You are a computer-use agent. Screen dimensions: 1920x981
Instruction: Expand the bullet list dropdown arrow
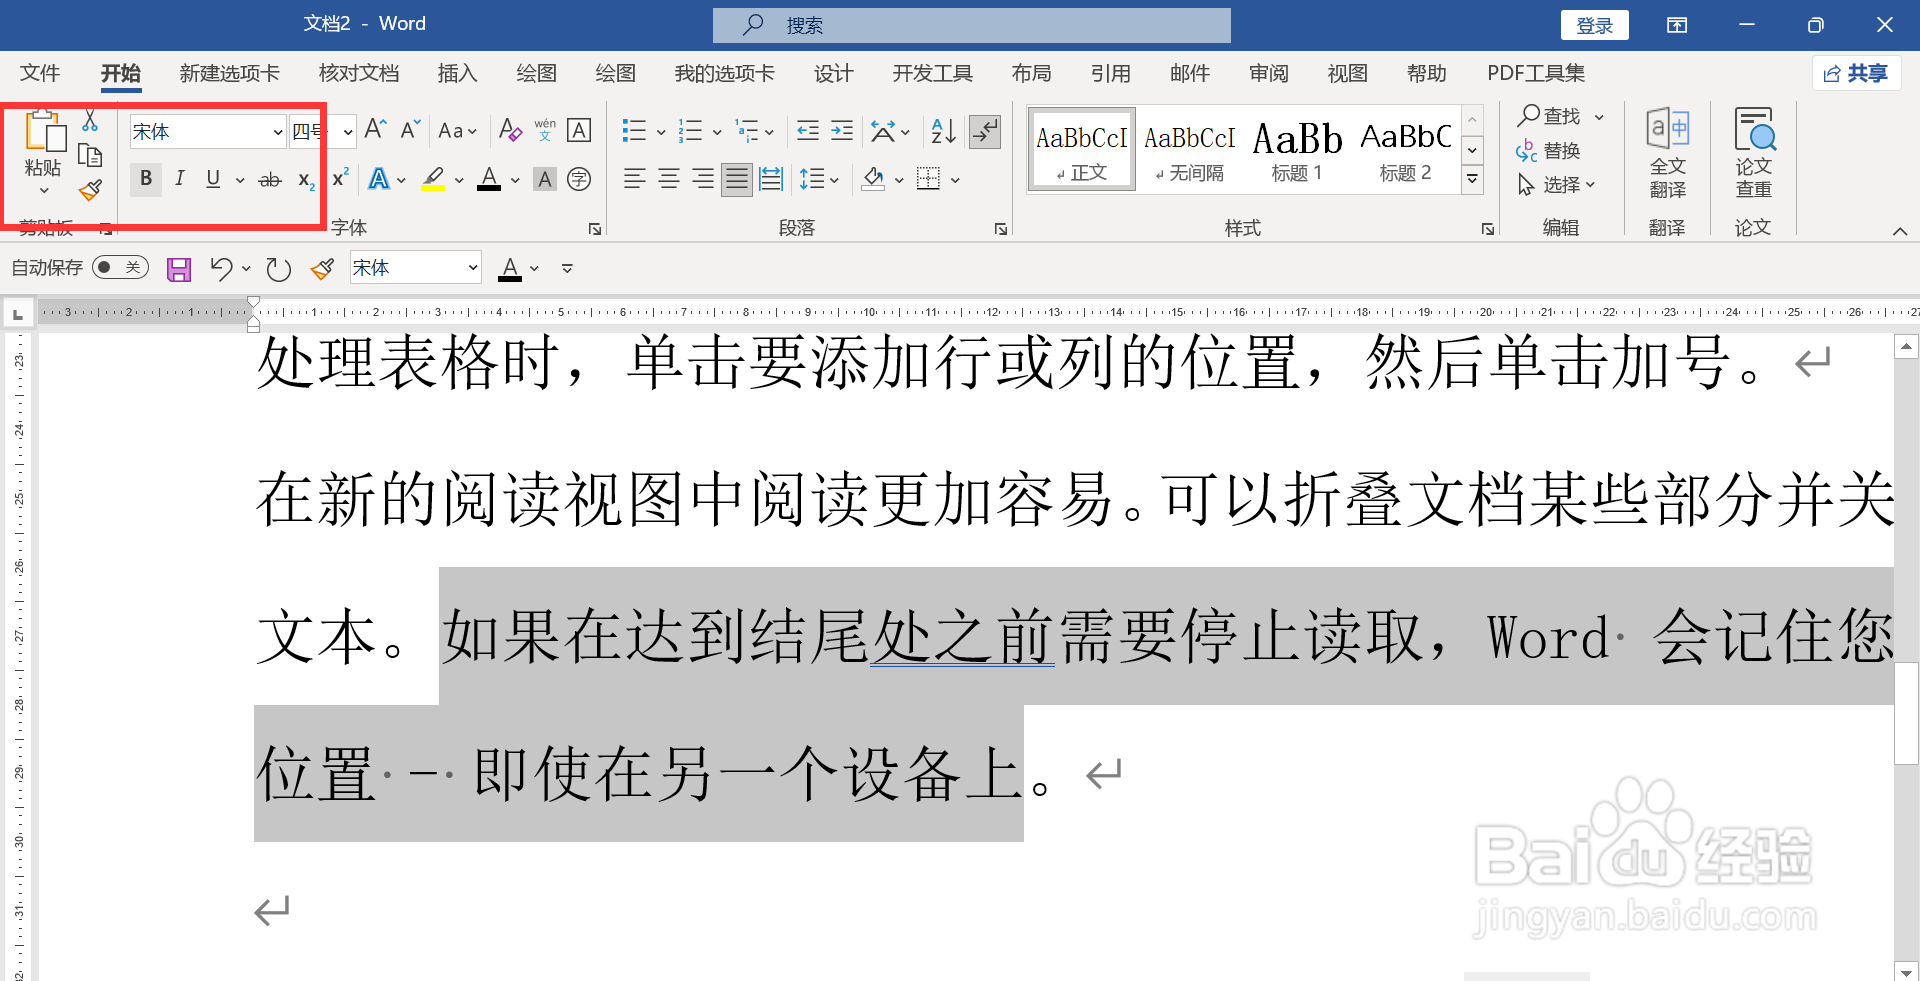coord(661,131)
